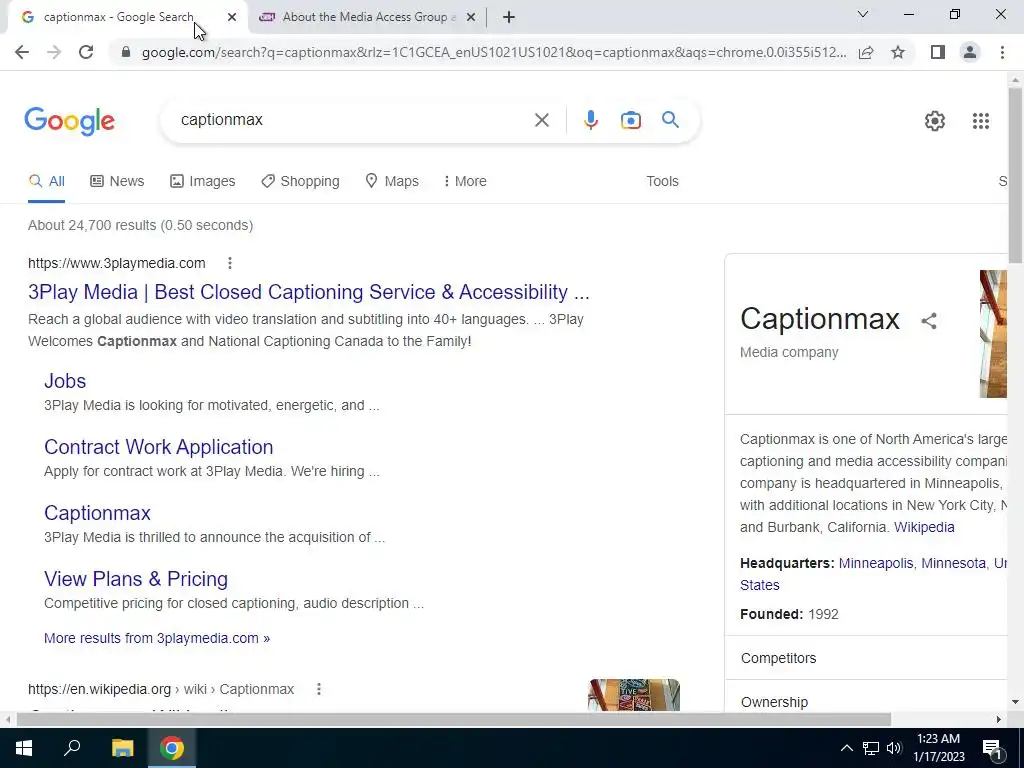Open the tab search chevron
Image resolution: width=1024 pixels, height=768 pixels.
(863, 14)
